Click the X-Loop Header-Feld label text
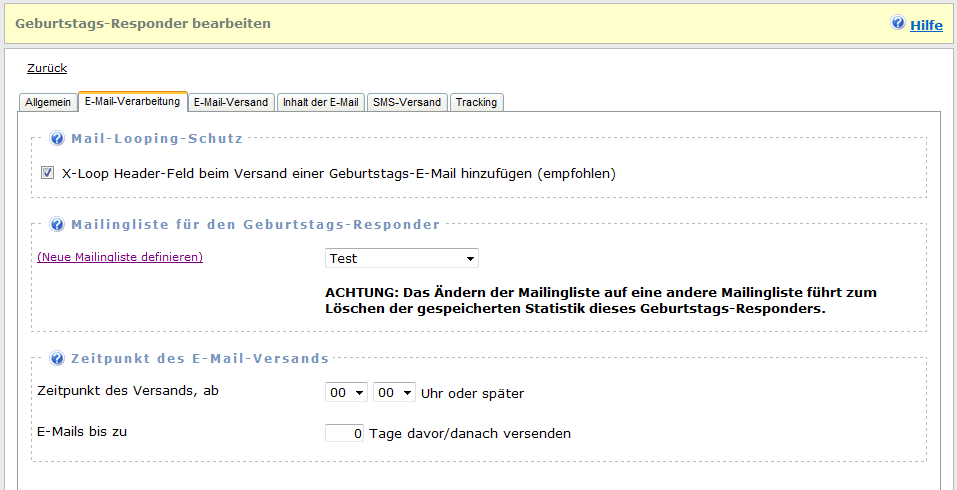Screen dimensions: 957x490 tap(338, 173)
